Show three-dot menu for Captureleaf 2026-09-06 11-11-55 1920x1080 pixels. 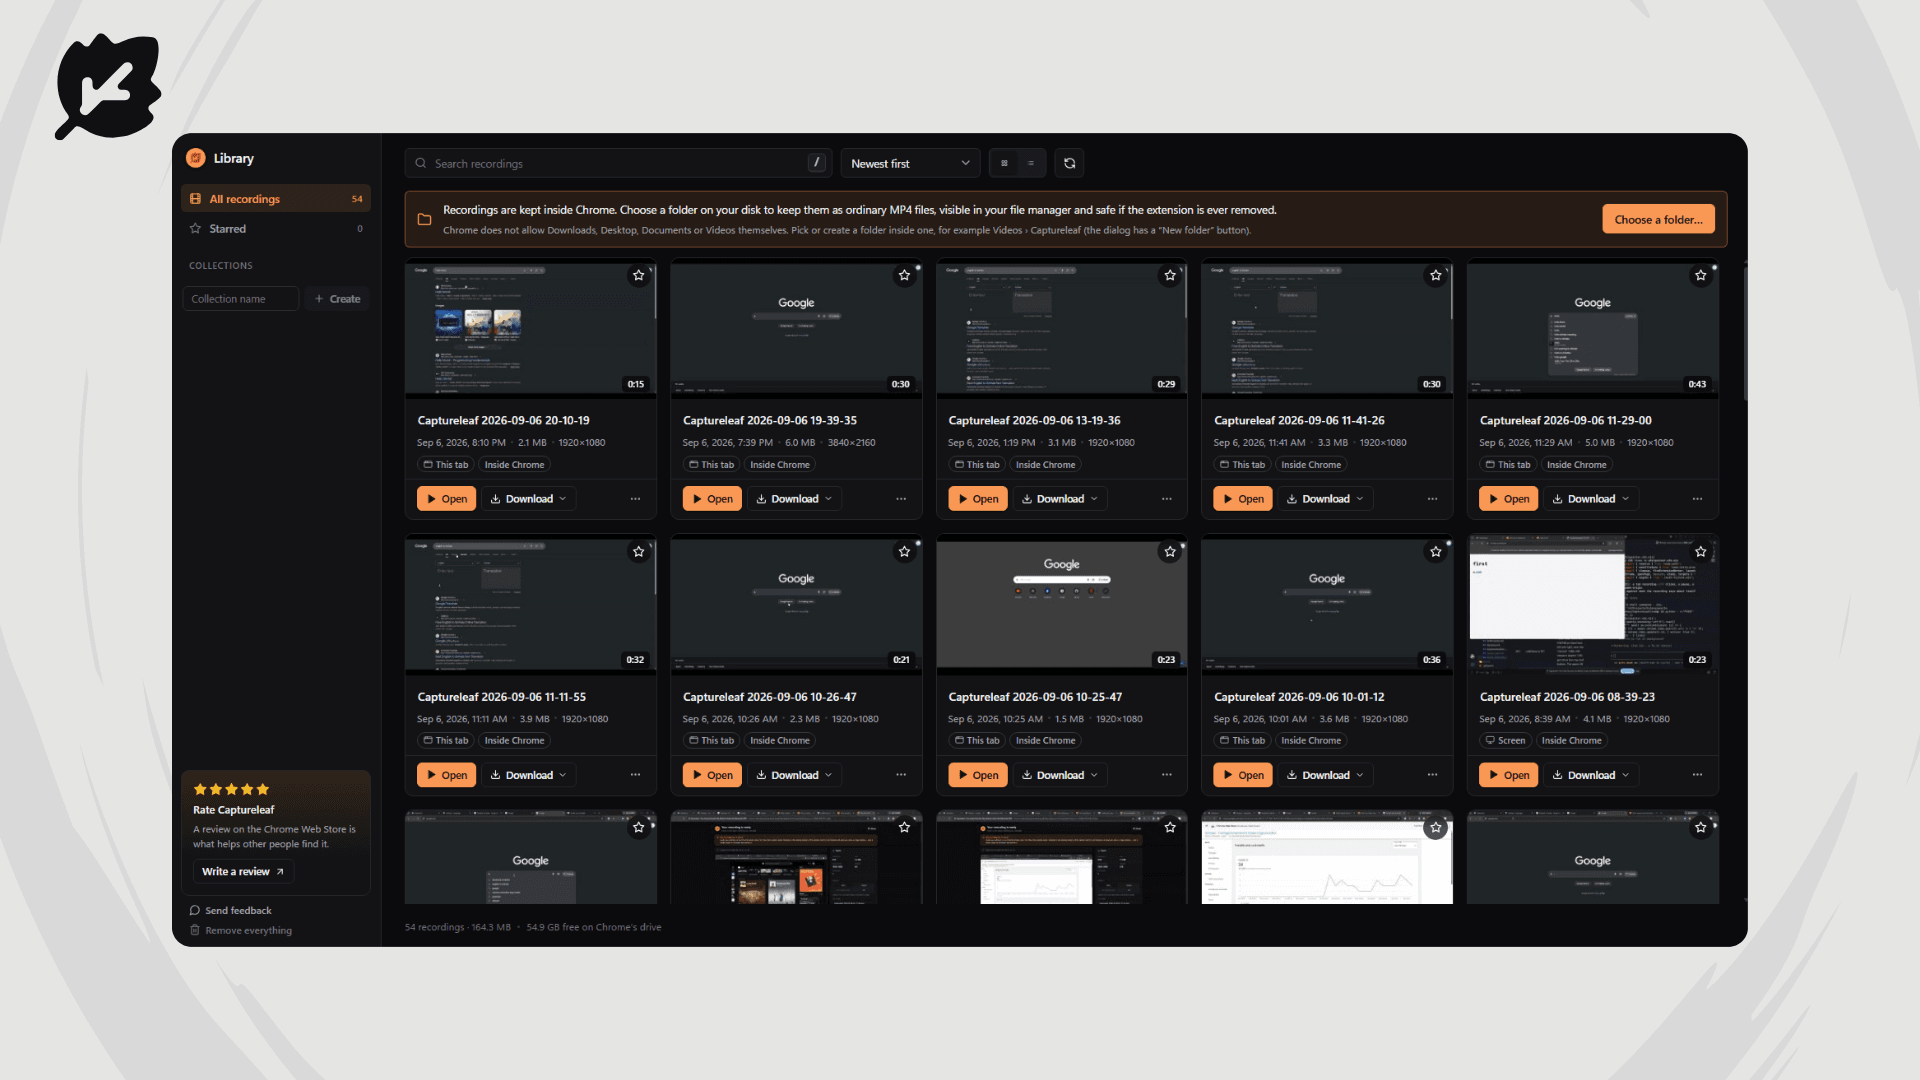[x=635, y=775]
